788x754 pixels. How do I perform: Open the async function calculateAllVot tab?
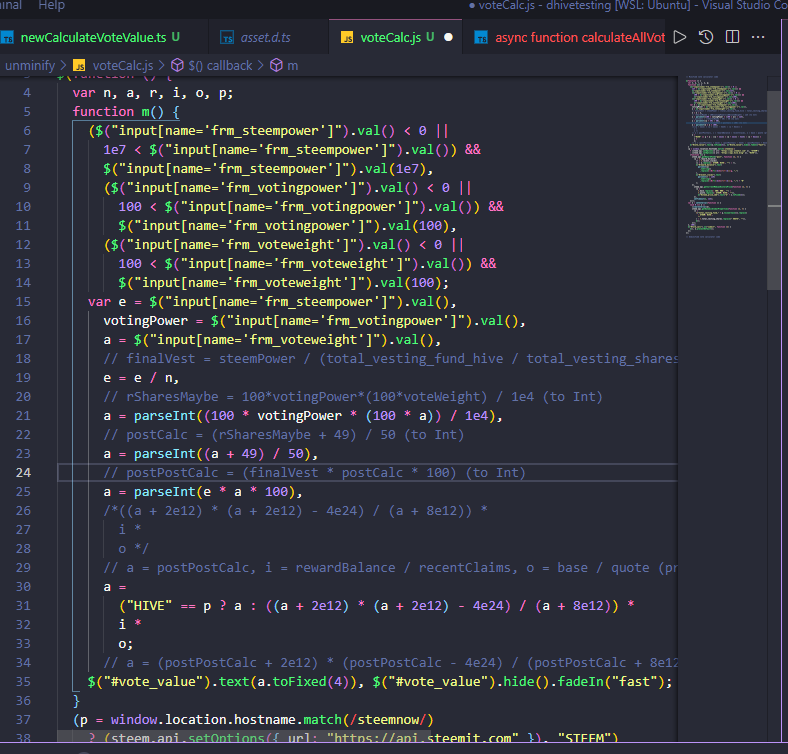pos(580,38)
